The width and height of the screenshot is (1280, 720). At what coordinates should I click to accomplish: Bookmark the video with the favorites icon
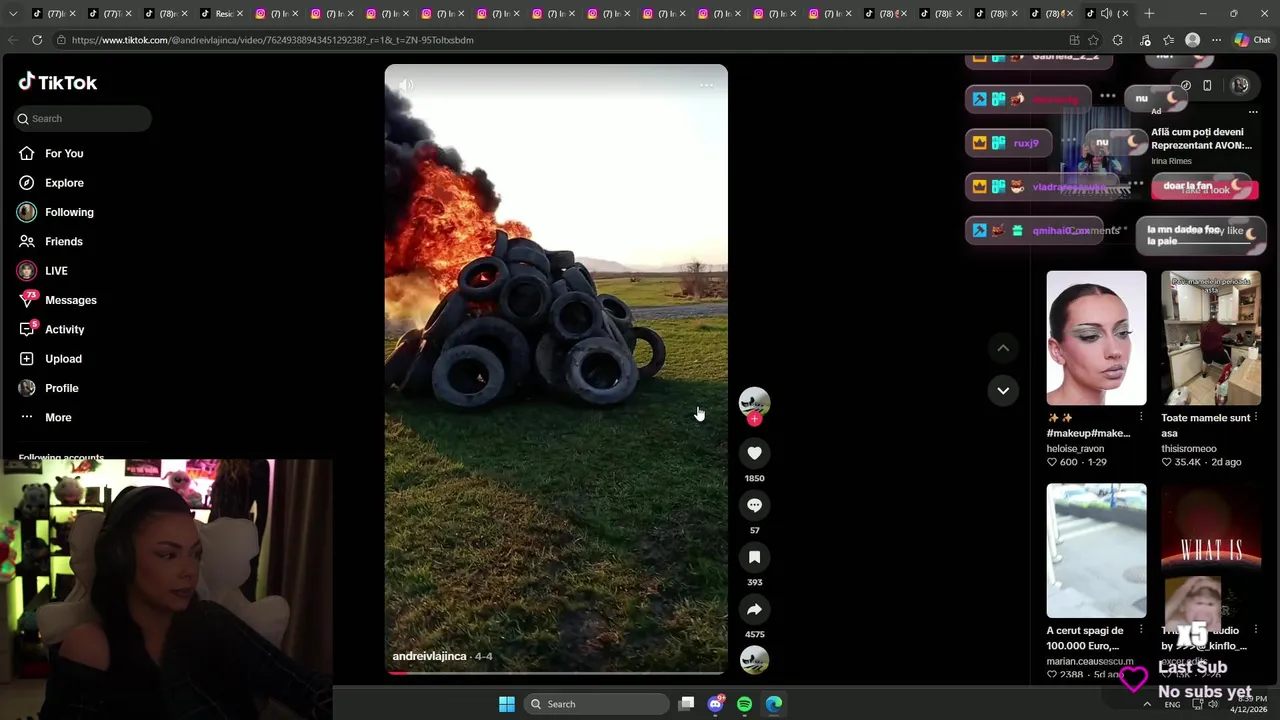[754, 557]
